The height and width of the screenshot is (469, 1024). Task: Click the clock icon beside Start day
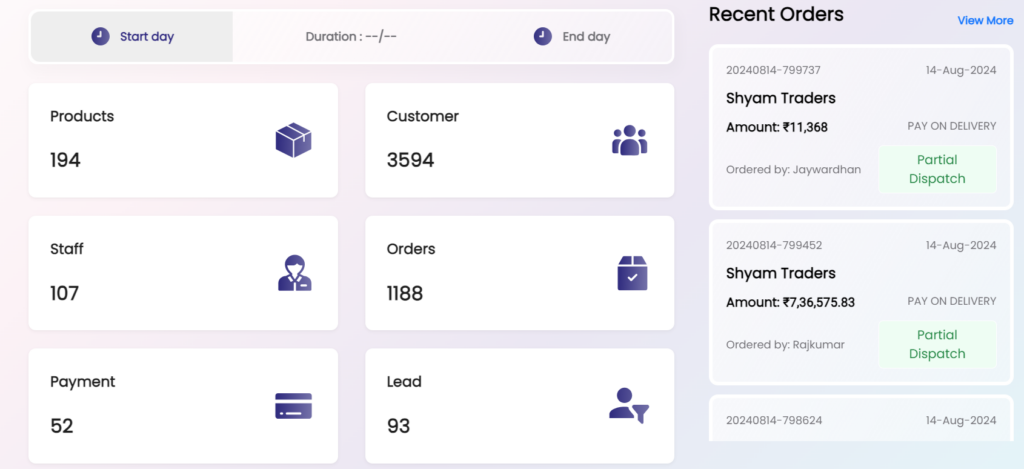101,36
